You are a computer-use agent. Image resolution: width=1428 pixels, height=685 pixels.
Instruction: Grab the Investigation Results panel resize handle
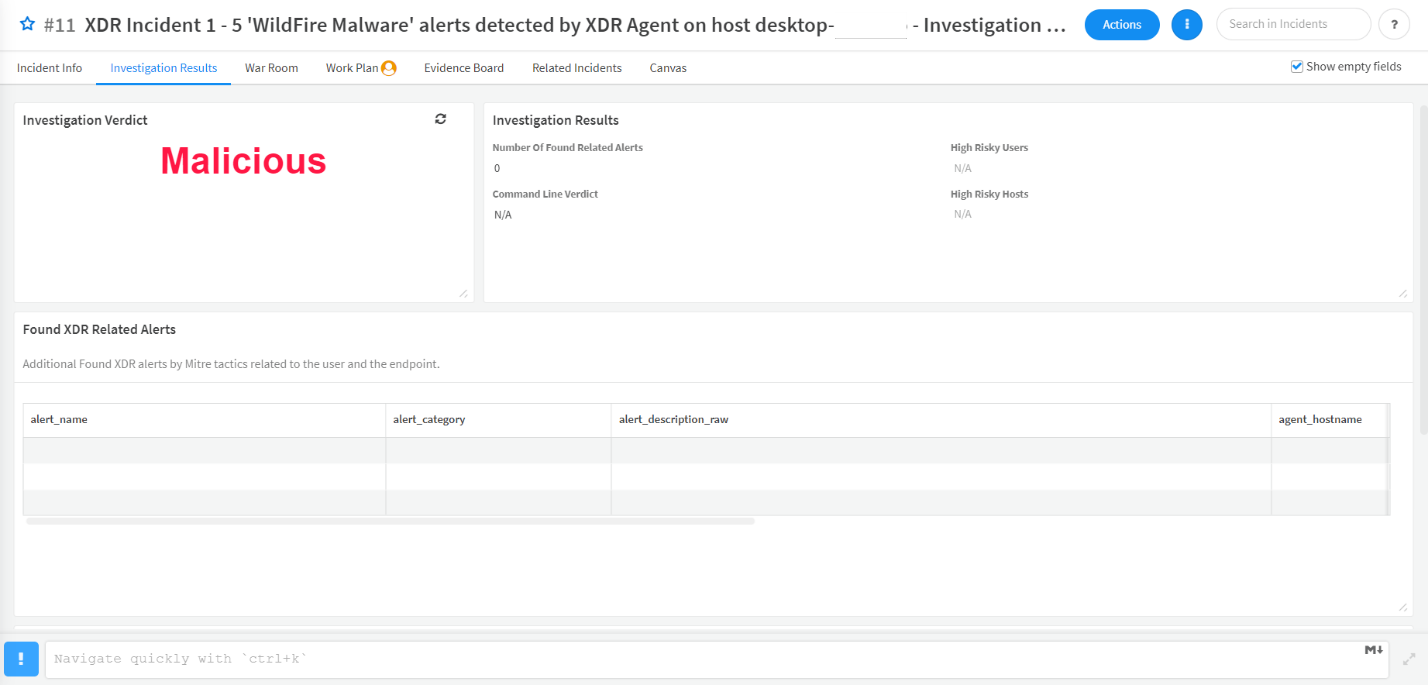click(x=1403, y=293)
